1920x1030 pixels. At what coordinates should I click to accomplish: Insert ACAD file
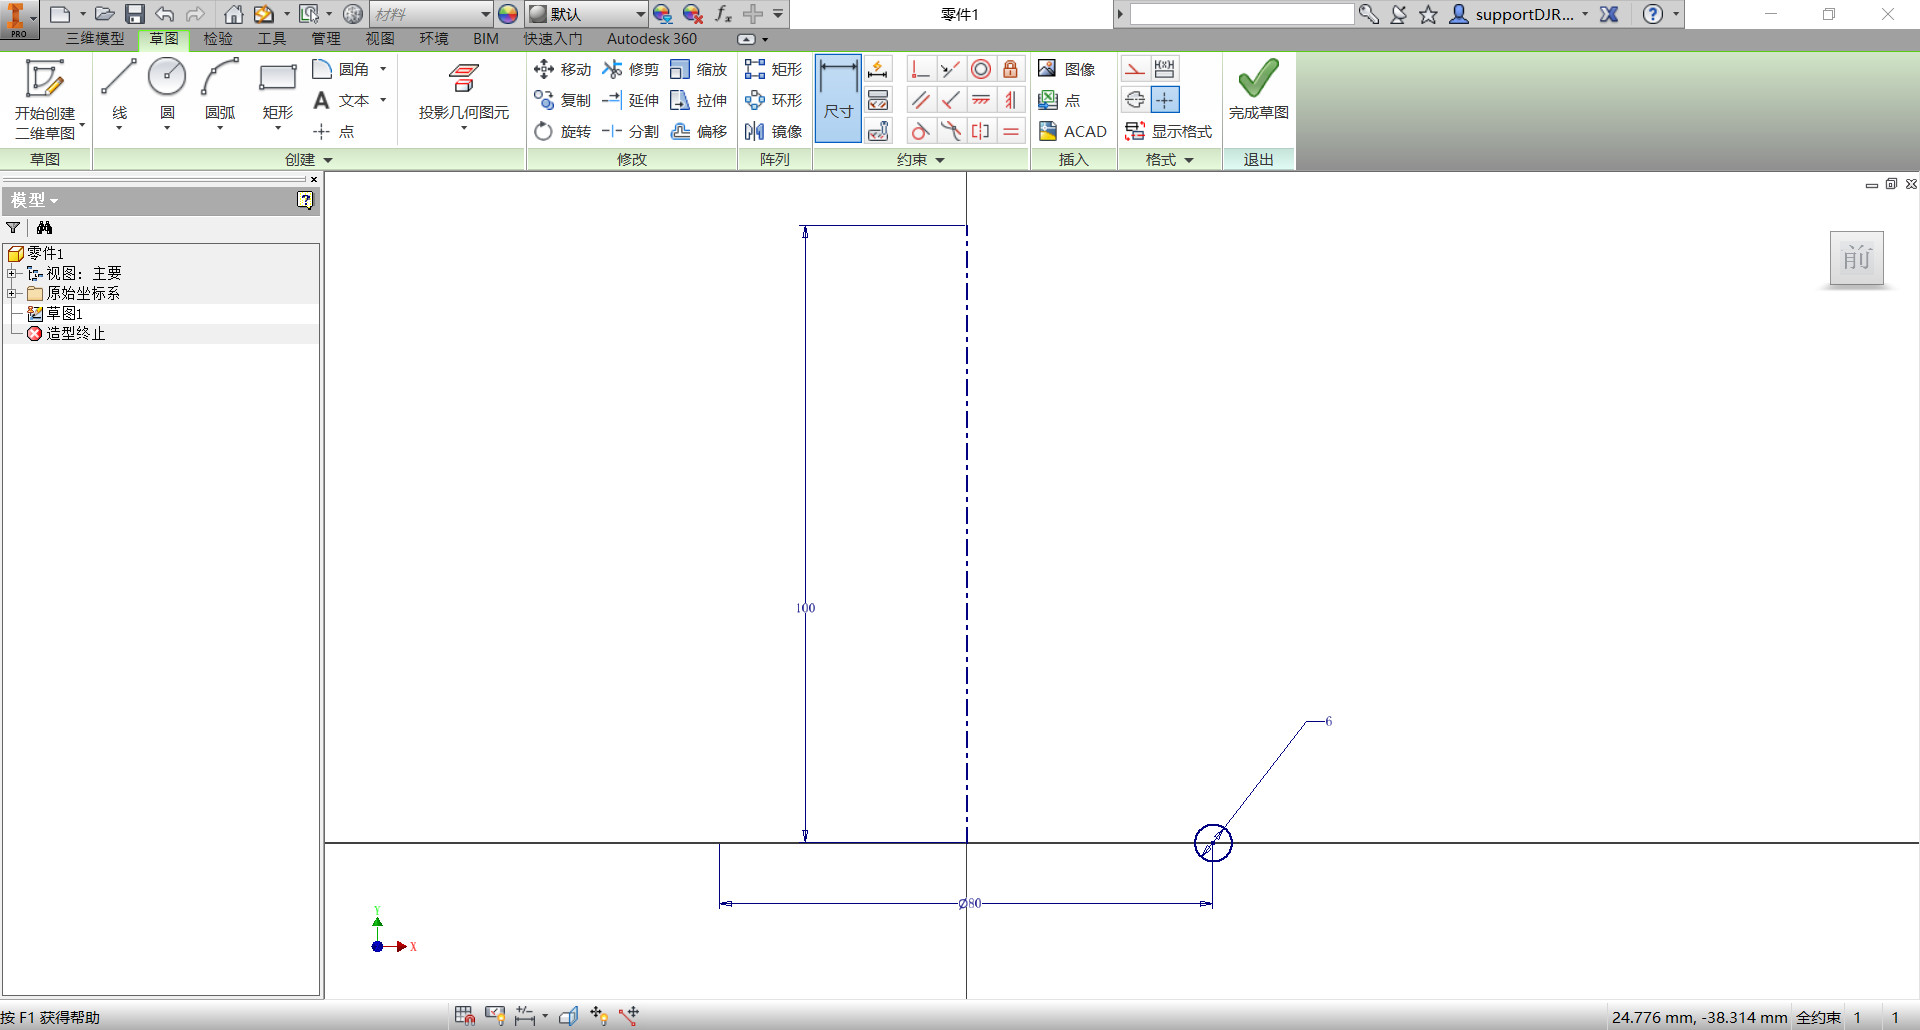1072,131
